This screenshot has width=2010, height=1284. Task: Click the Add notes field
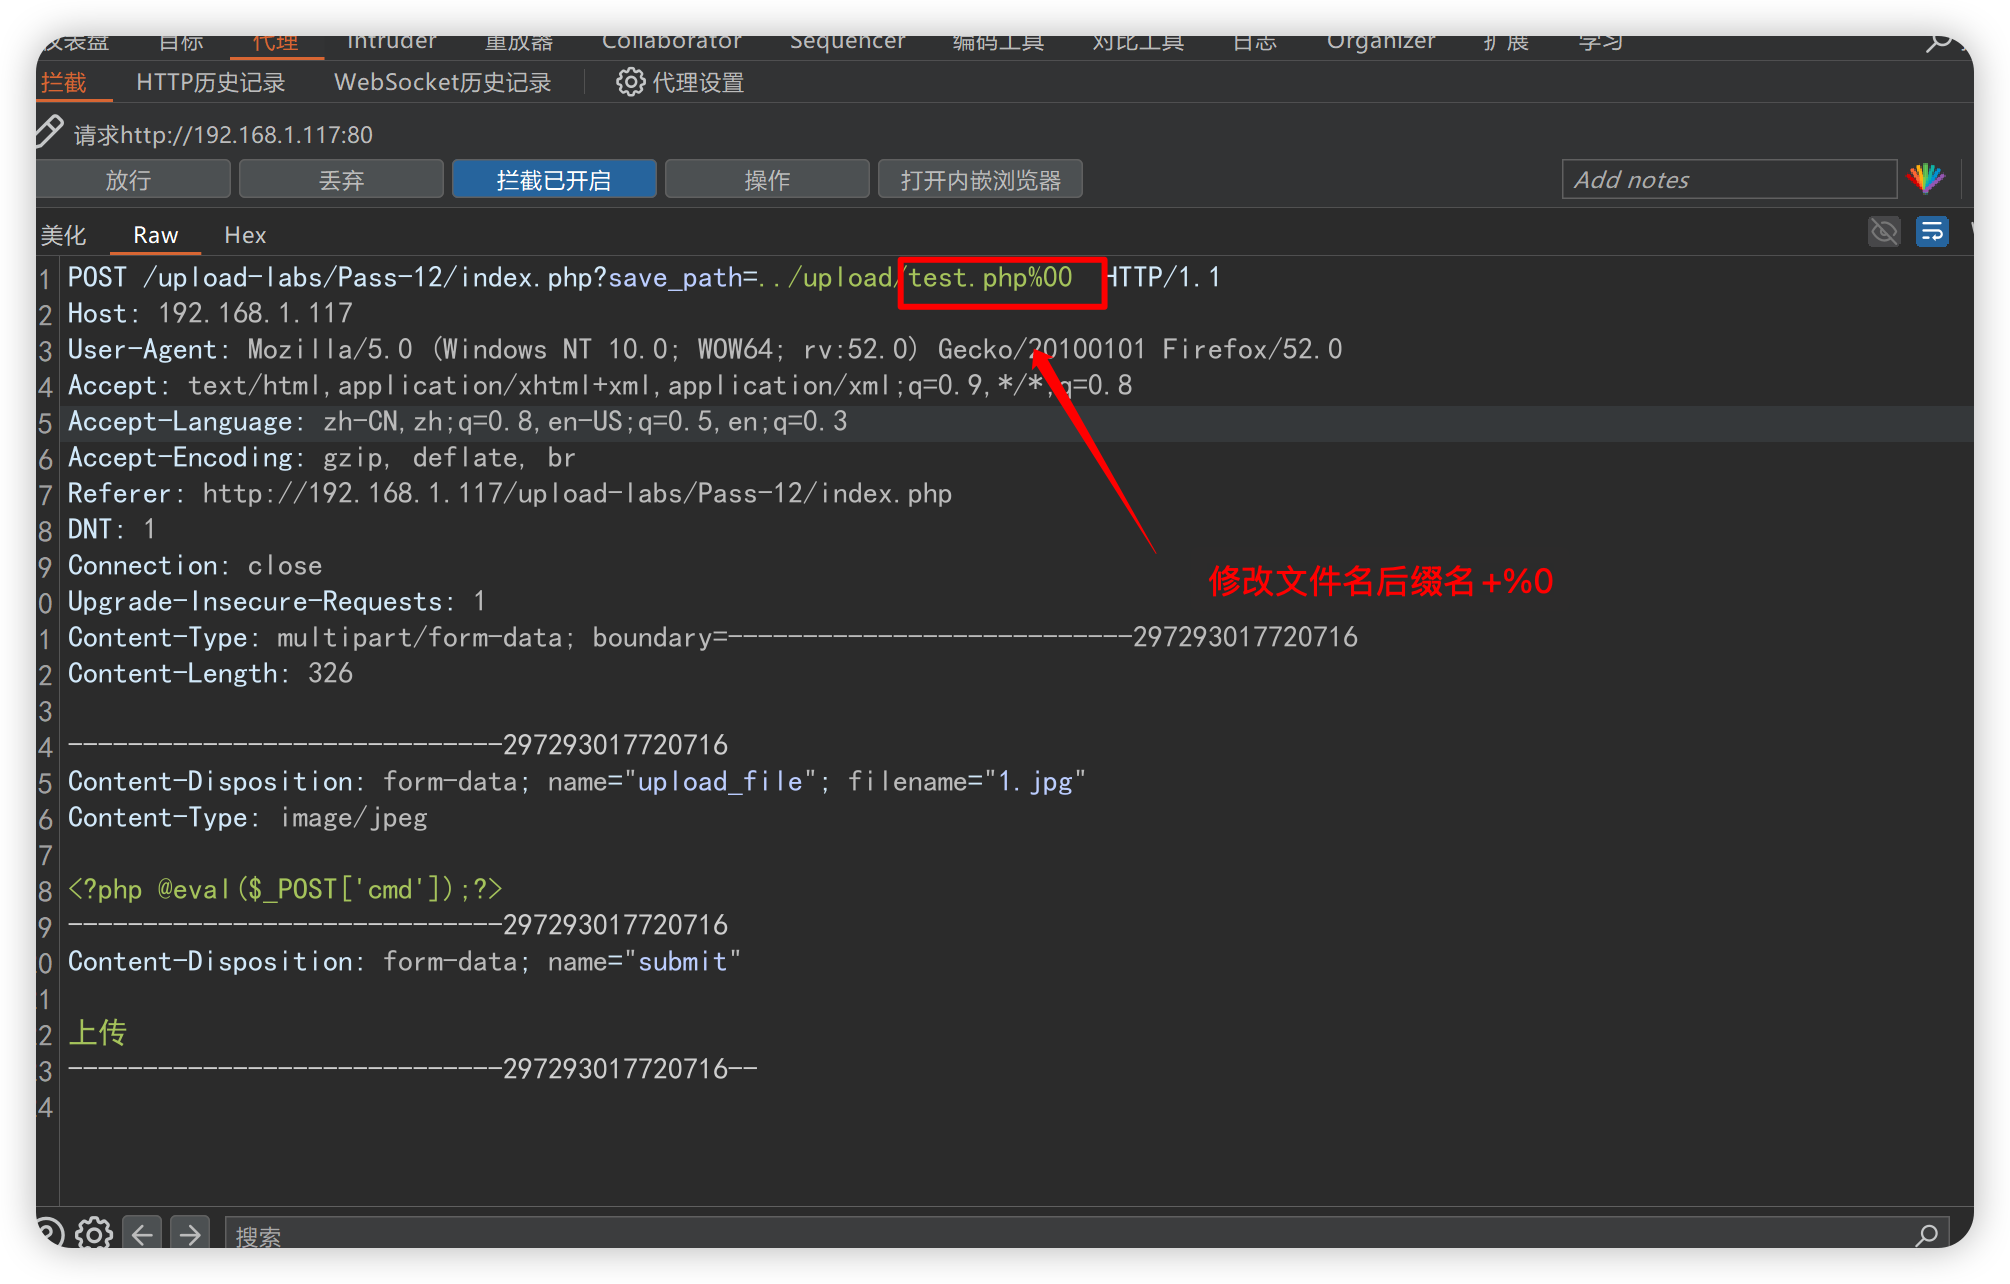click(x=1728, y=180)
